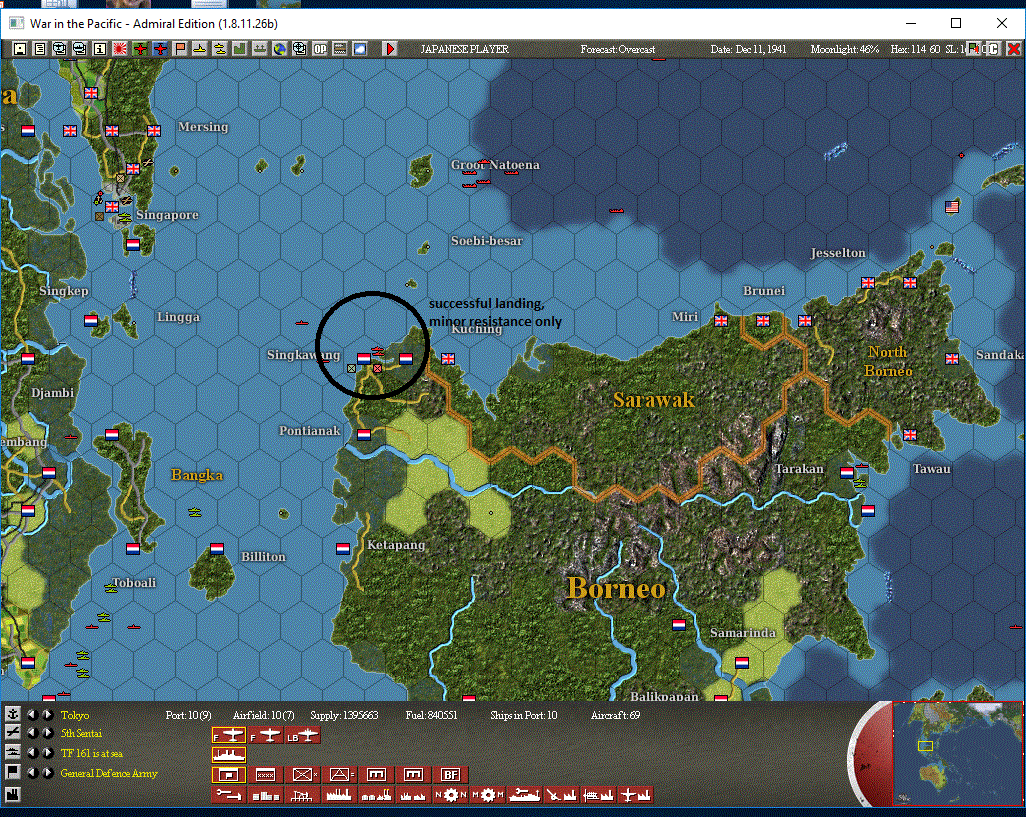The width and height of the screenshot is (1026, 817).
Task: Click the Mersing label on map
Action: point(203,127)
